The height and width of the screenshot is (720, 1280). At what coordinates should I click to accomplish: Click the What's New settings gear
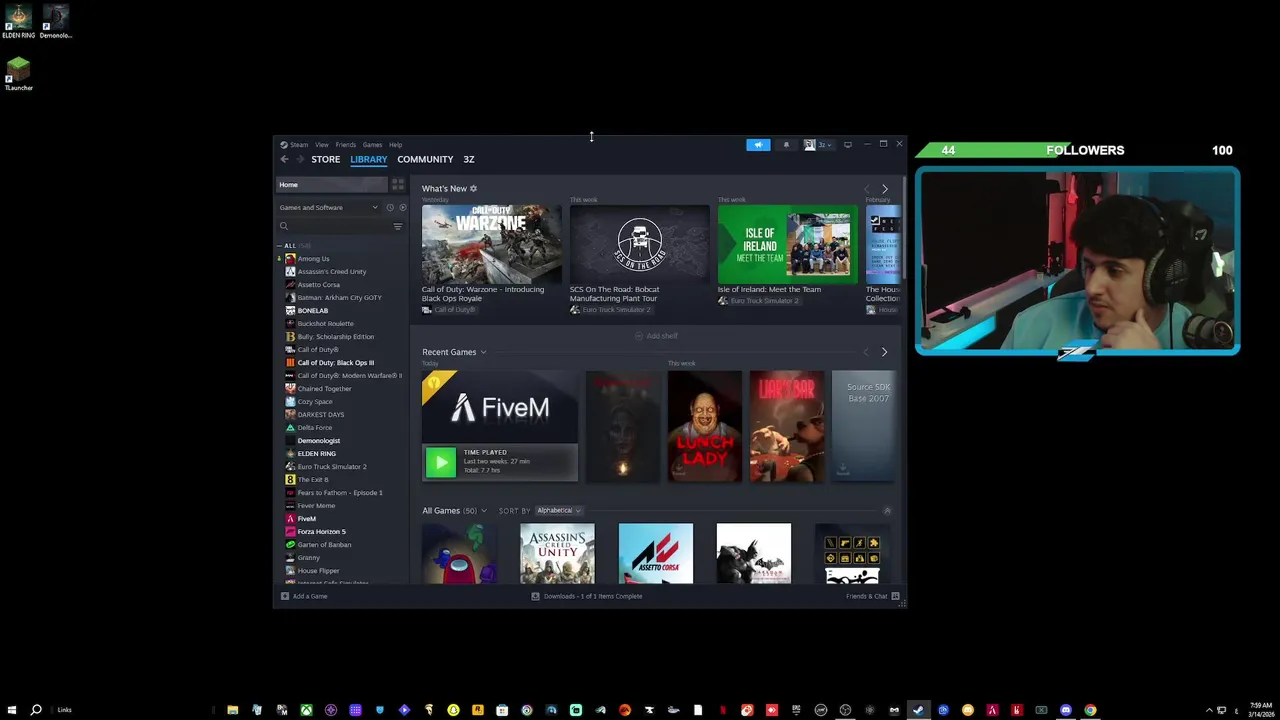(x=473, y=188)
